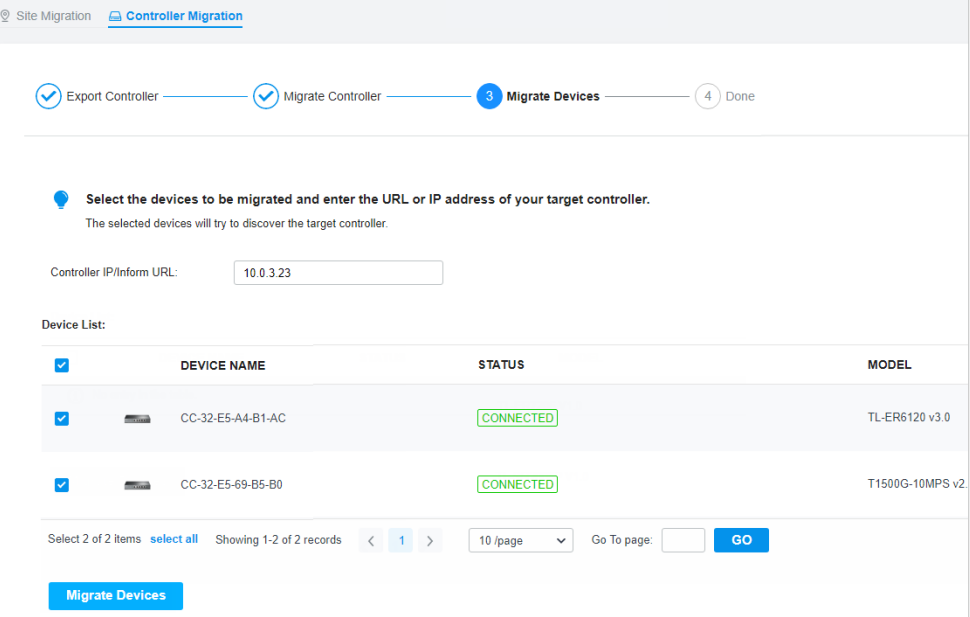Click the CONNECTED status badge for CC-32-E5-A4-B1-AC
Screen dimensions: 970x617
(517, 418)
